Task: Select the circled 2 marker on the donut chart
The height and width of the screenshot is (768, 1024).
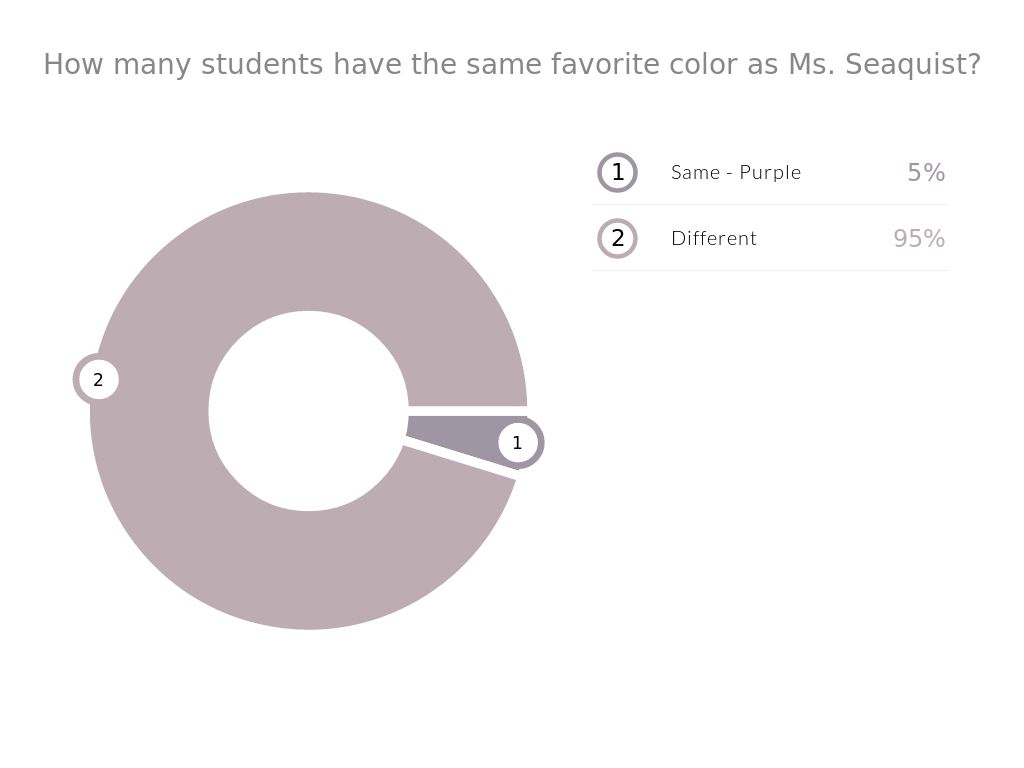Action: tap(98, 380)
